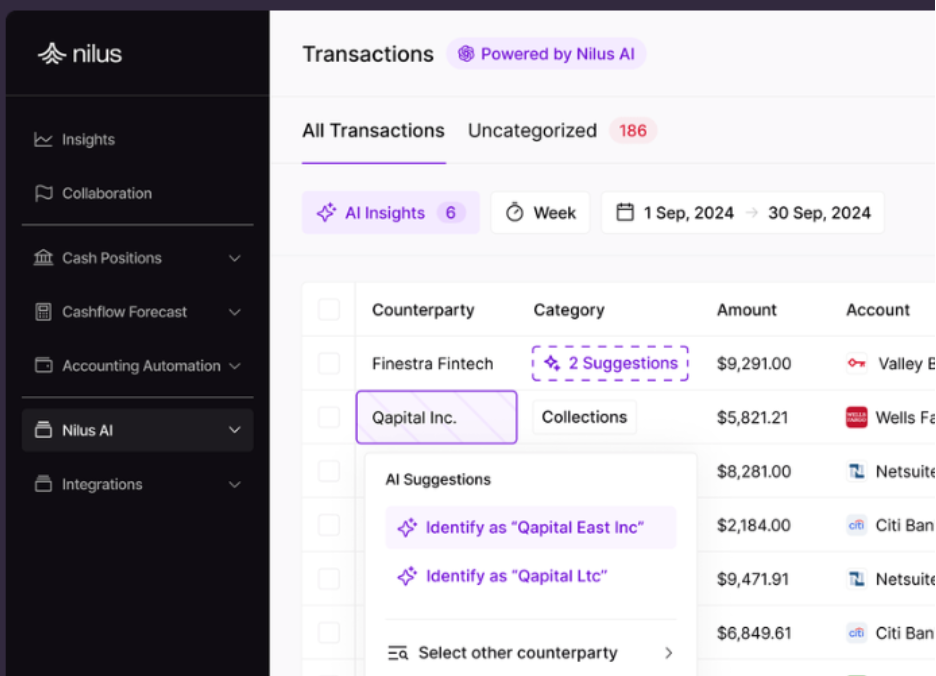Click the calendar icon by 1 Sep, 2024
This screenshot has width=936, height=676.
(624, 212)
